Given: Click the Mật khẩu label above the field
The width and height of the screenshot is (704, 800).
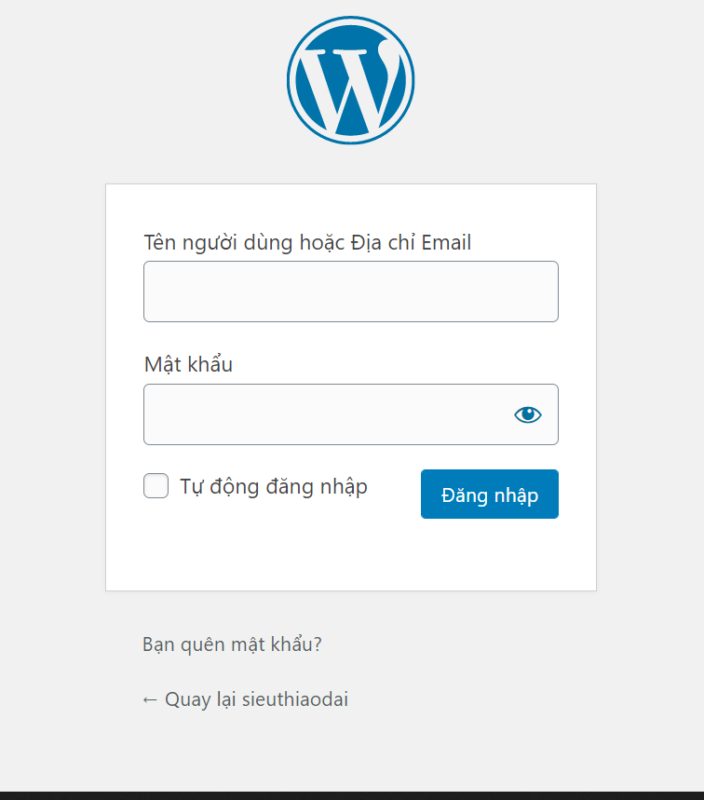Looking at the screenshot, I should tap(188, 364).
